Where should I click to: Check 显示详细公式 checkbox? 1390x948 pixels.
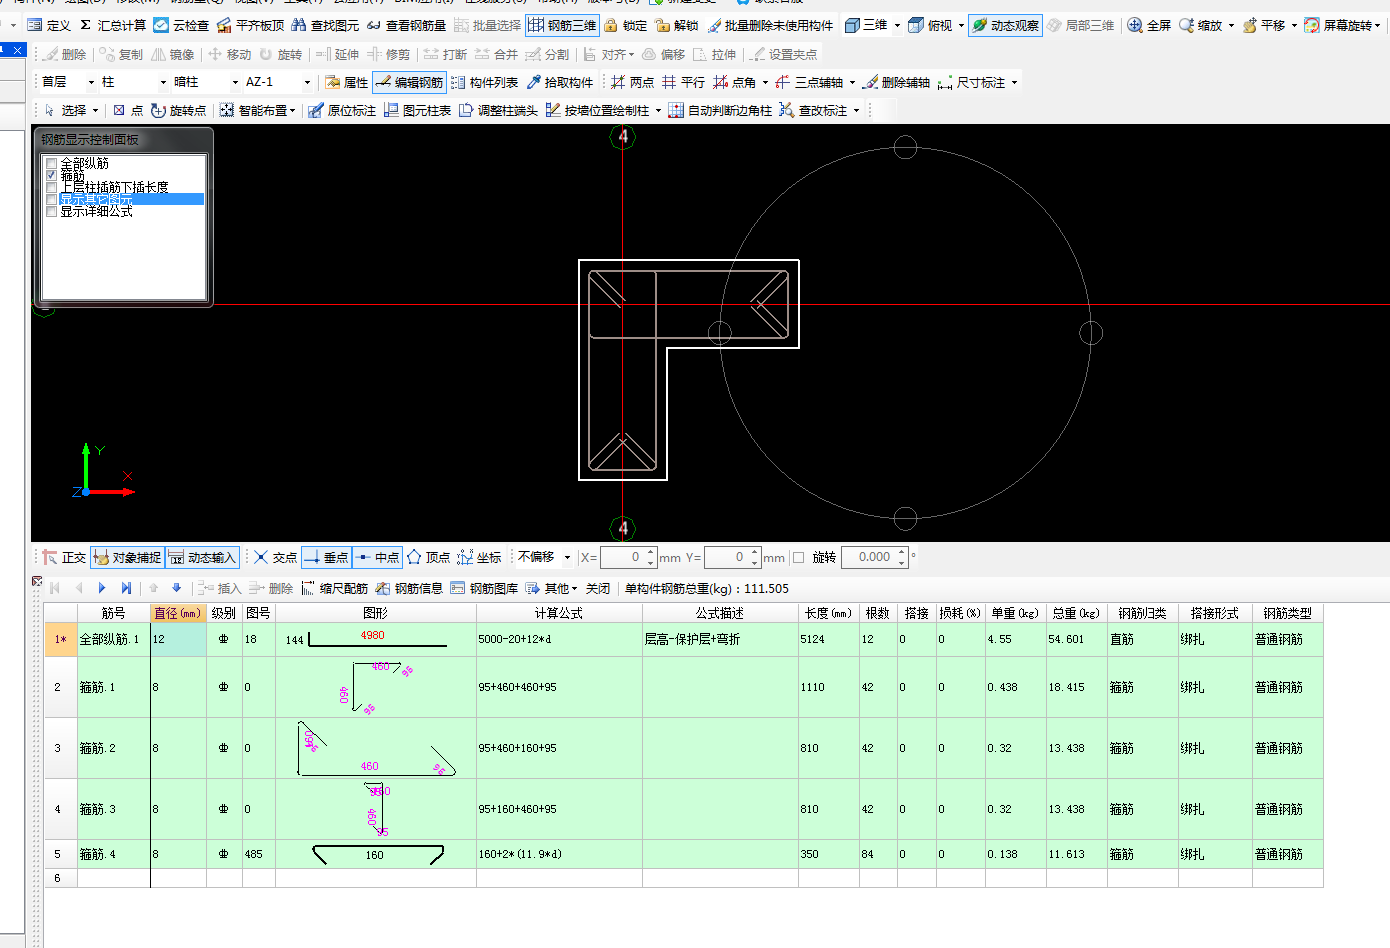pos(51,211)
